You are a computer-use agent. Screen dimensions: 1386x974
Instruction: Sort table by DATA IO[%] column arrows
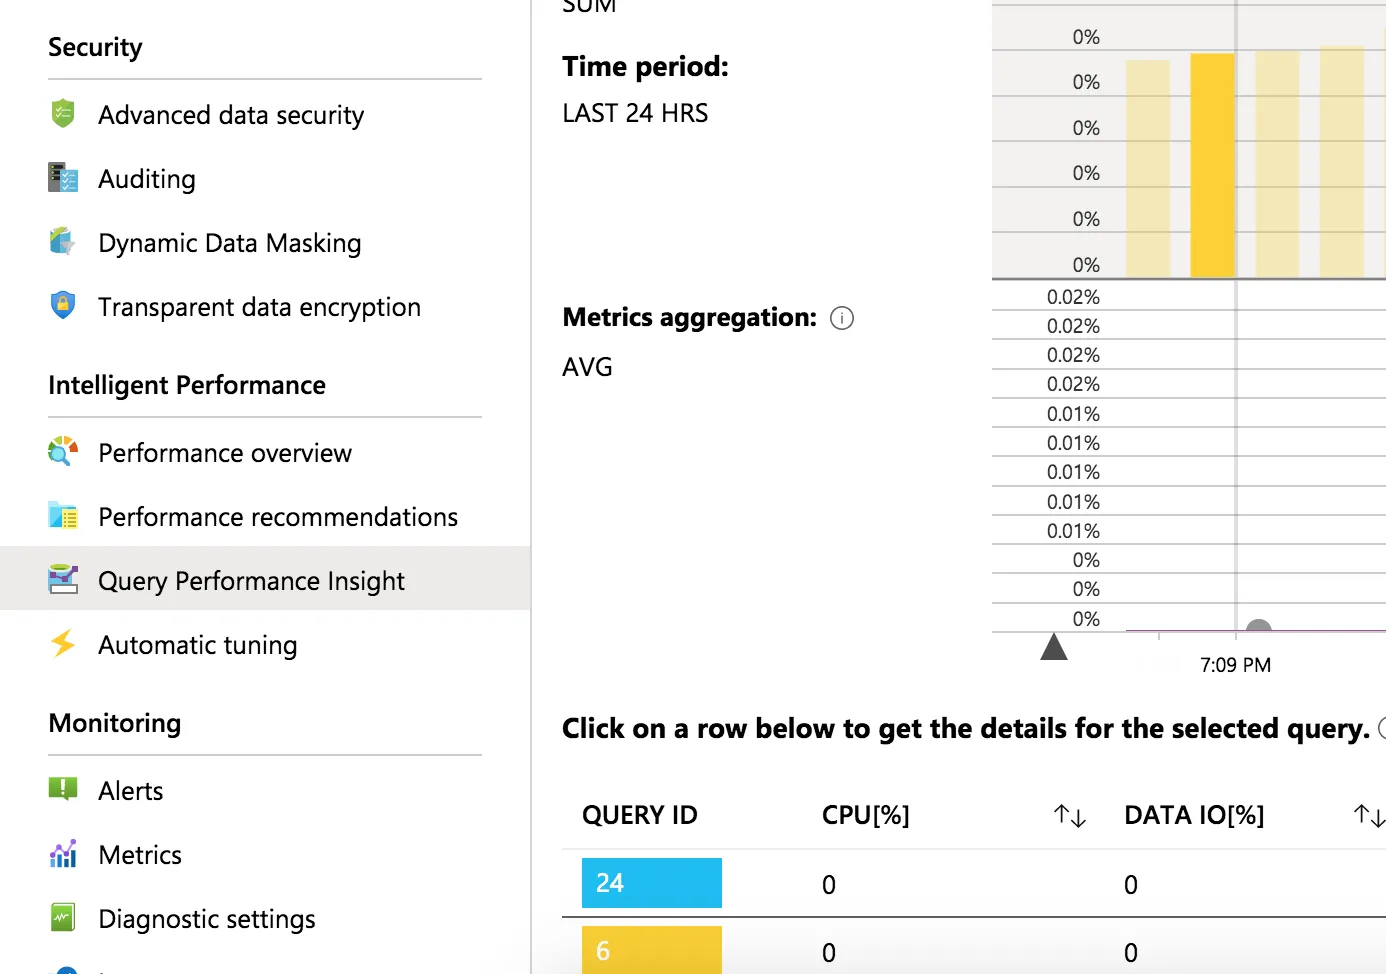pos(1368,816)
